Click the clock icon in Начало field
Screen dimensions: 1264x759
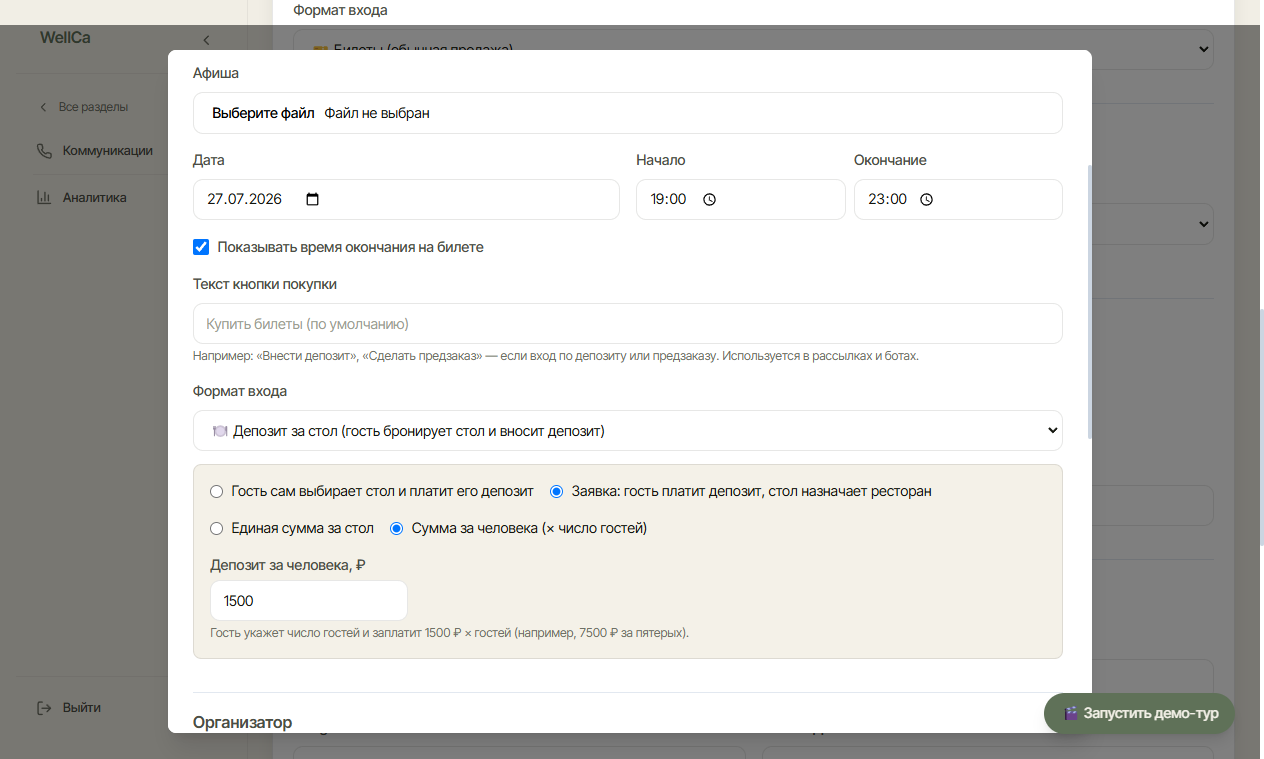[x=710, y=199]
